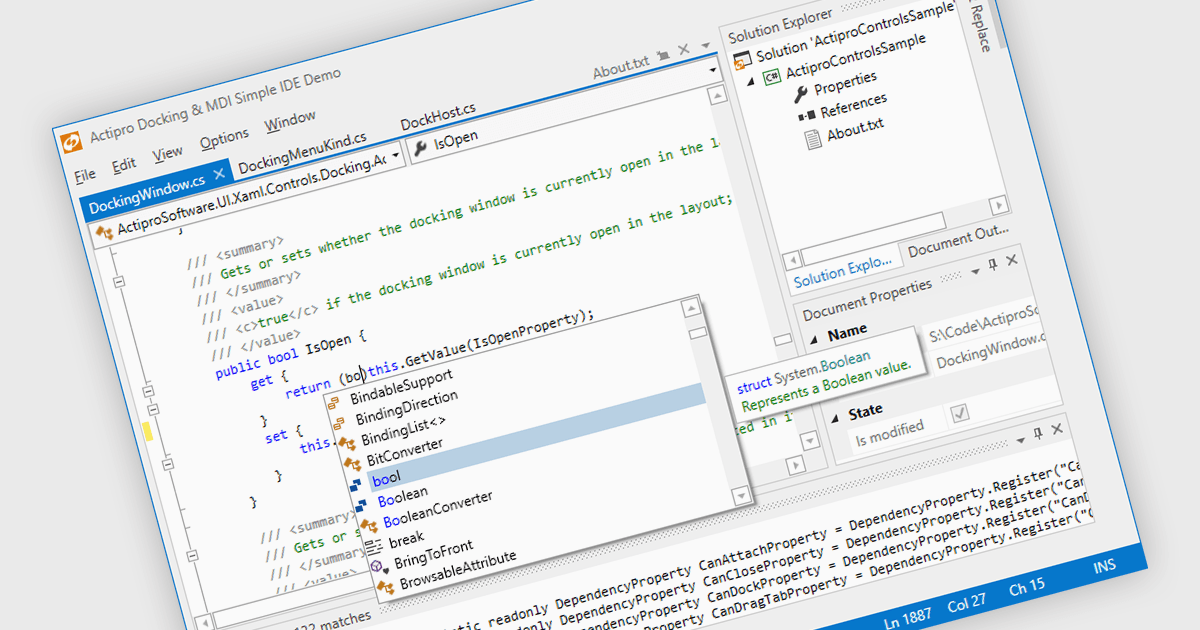Screen dimensions: 1200x630
Task: Collapse the summary comment outlining node
Action: (118, 283)
